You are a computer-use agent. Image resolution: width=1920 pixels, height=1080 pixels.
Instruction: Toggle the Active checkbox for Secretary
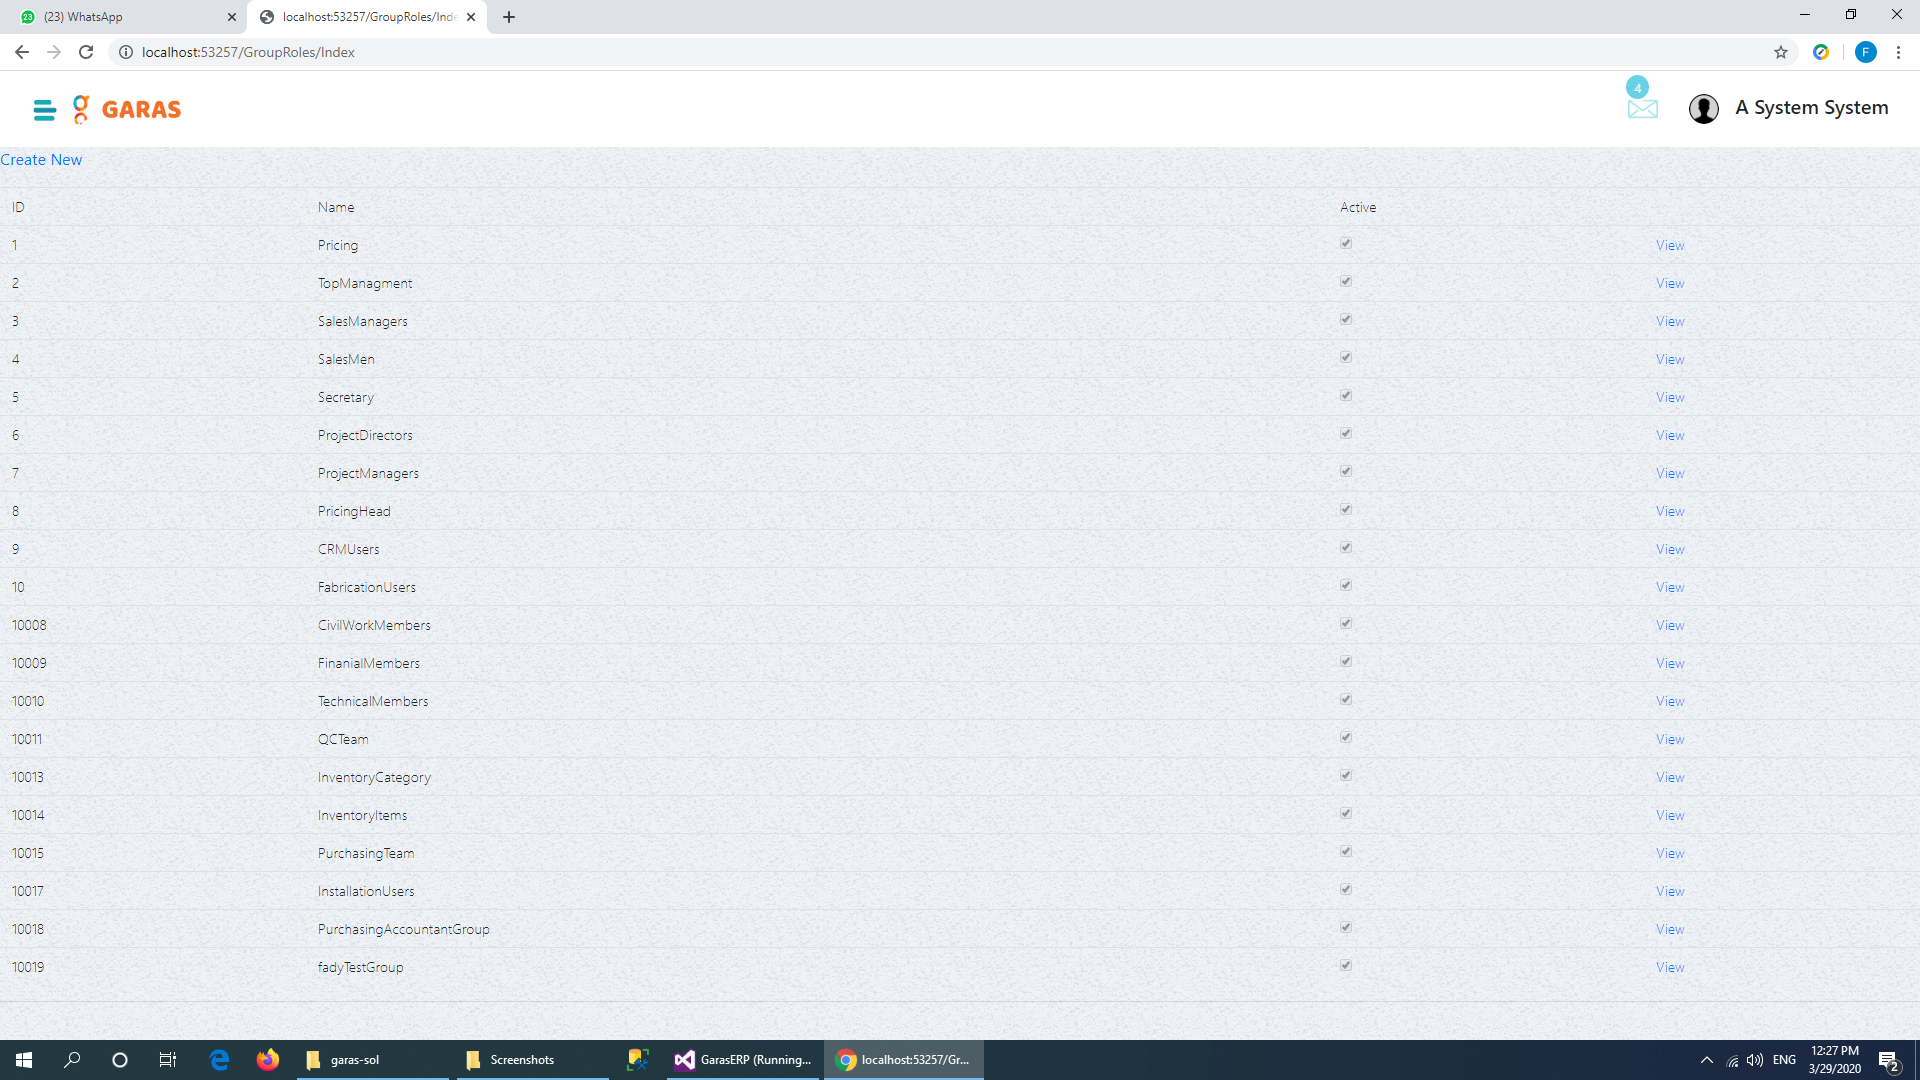(x=1346, y=395)
